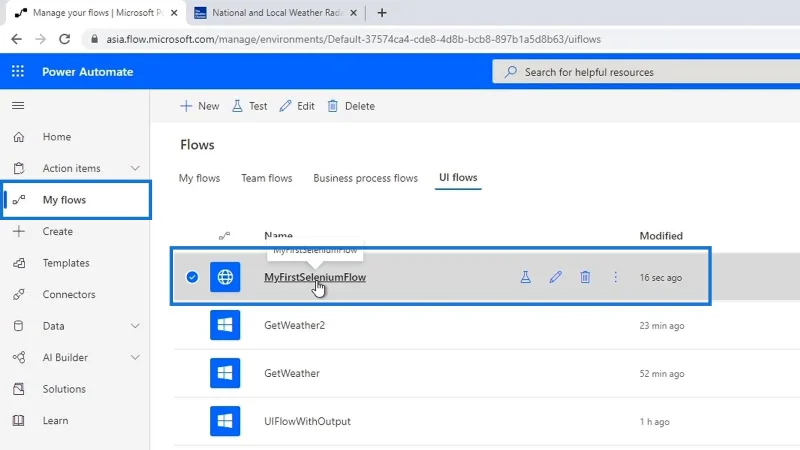The width and height of the screenshot is (800, 450).
Task: Go to Home in sidebar
Action: click(57, 137)
